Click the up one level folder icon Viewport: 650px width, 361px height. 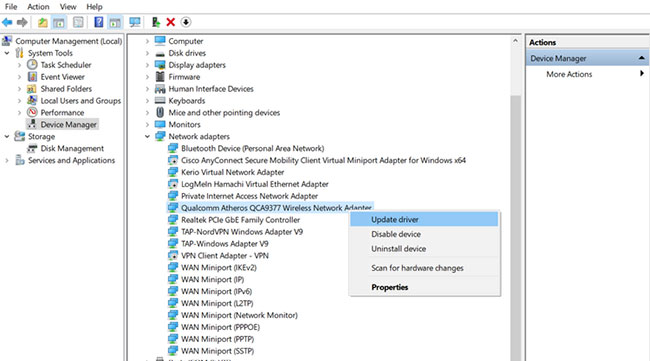(43, 22)
